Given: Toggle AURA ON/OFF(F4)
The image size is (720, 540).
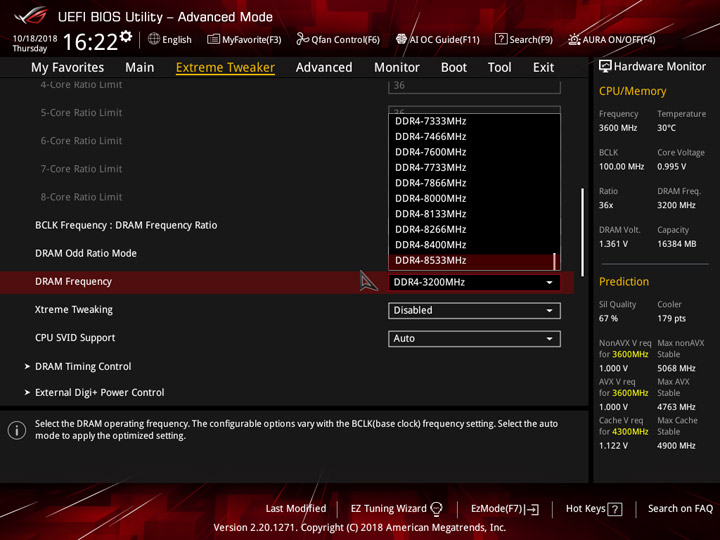Looking at the screenshot, I should click(612, 39).
